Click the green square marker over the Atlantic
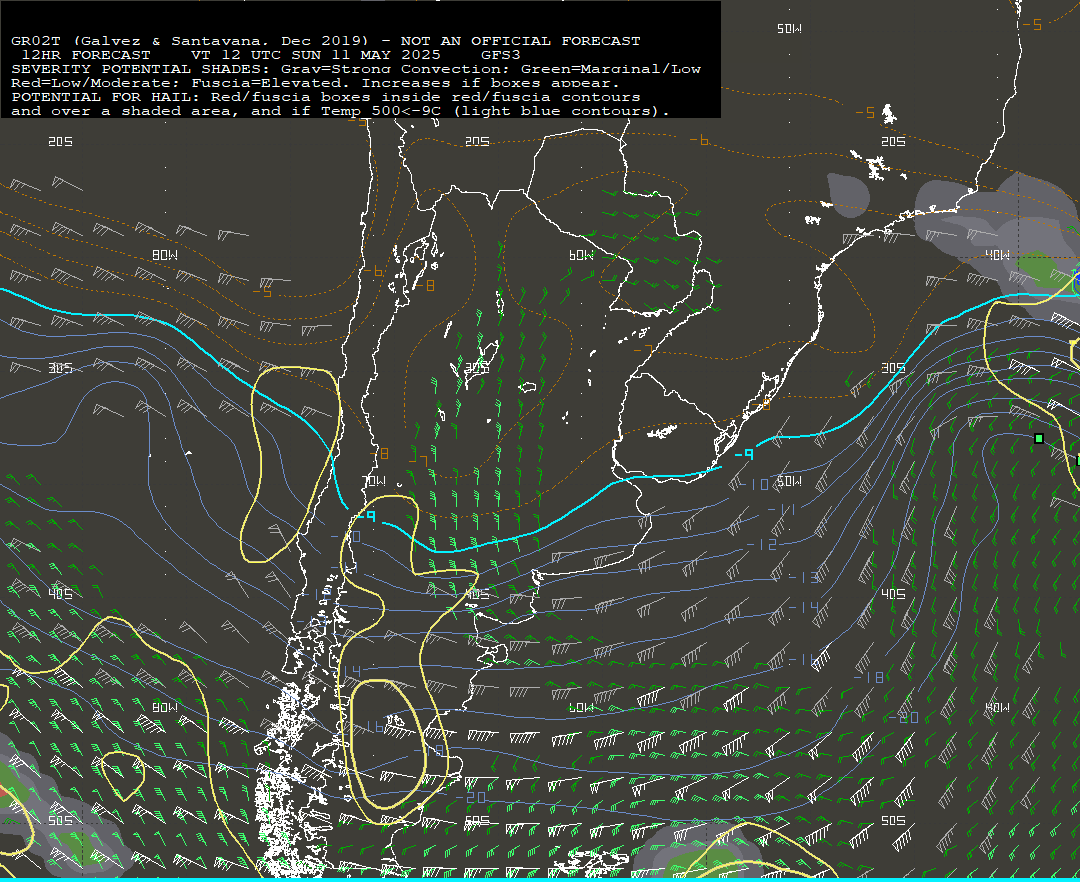Screen dimensions: 1080x882 (x=1039, y=439)
